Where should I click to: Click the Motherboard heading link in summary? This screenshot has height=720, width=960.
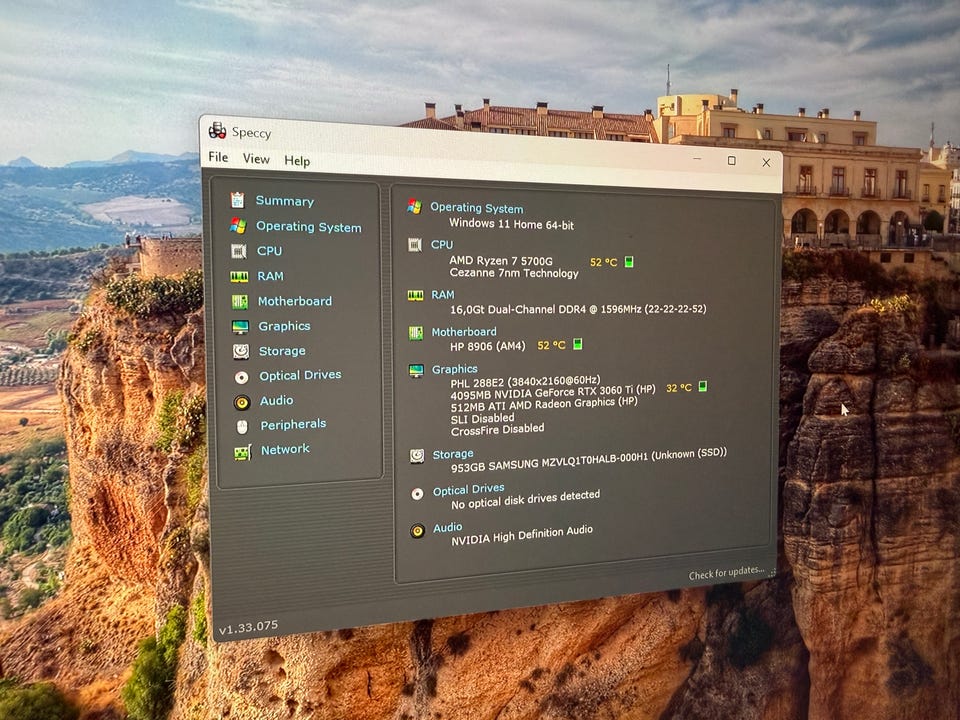[464, 332]
